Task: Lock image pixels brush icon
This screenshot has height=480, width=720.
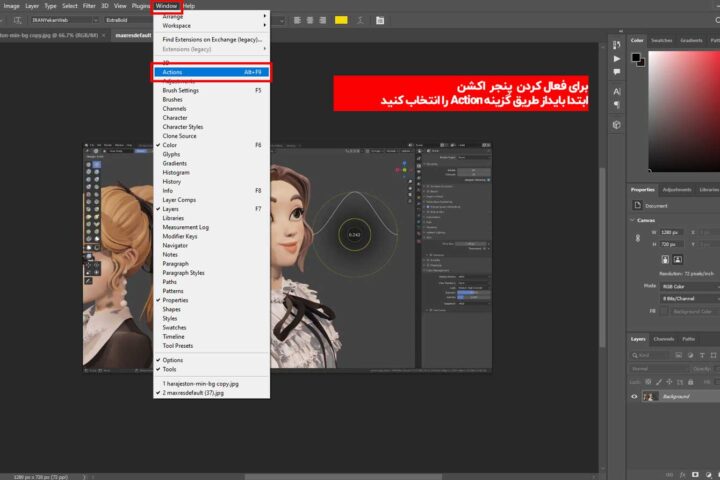Action: click(659, 382)
